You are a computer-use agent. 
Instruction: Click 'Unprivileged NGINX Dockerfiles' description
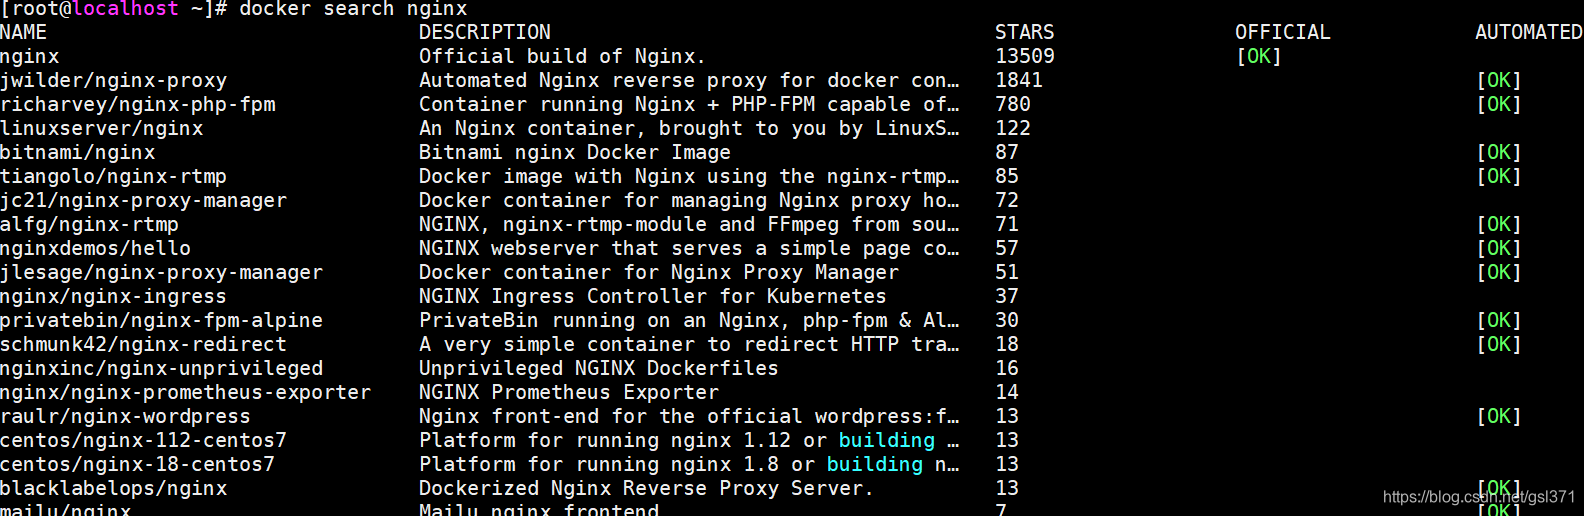click(599, 368)
